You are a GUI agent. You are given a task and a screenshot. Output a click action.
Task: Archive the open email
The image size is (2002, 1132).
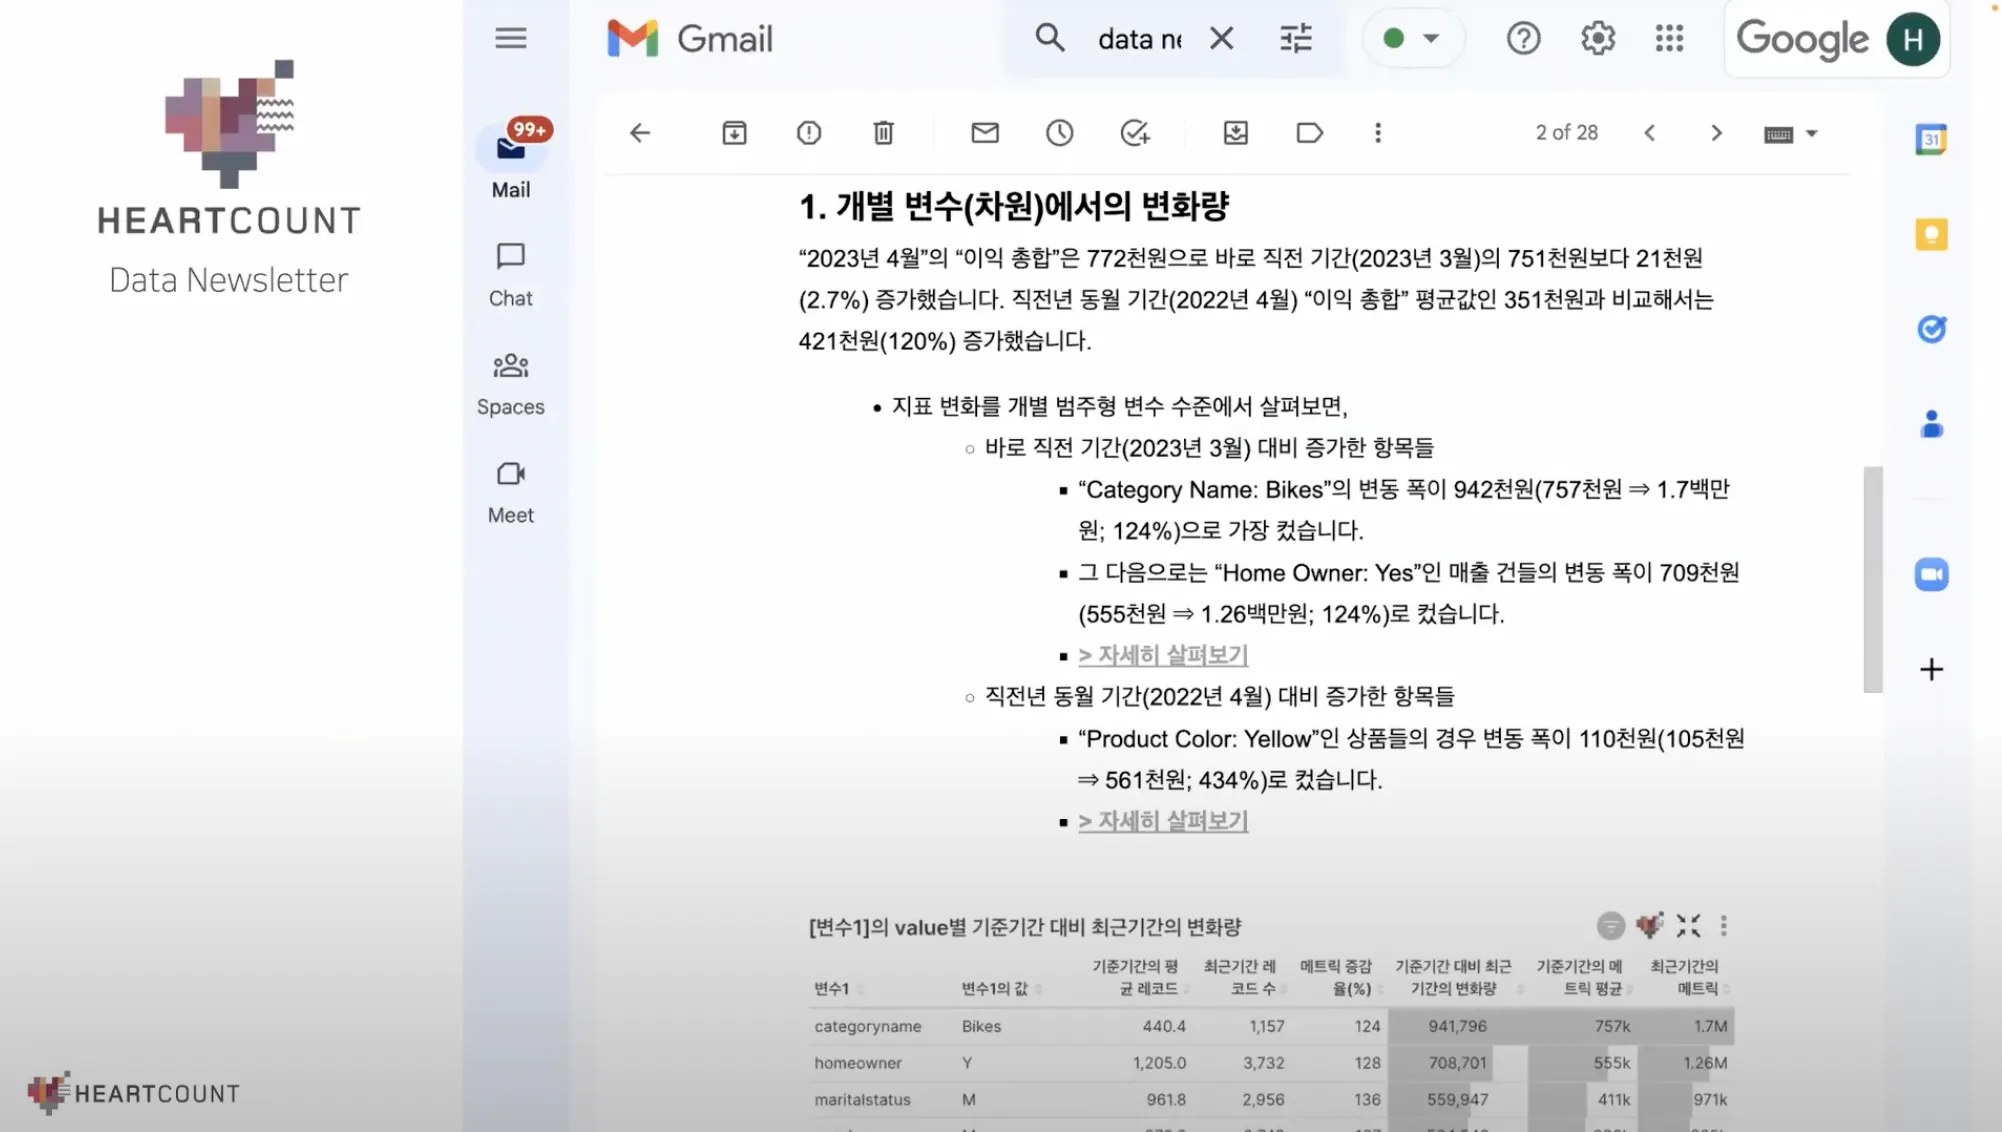pyautogui.click(x=734, y=133)
